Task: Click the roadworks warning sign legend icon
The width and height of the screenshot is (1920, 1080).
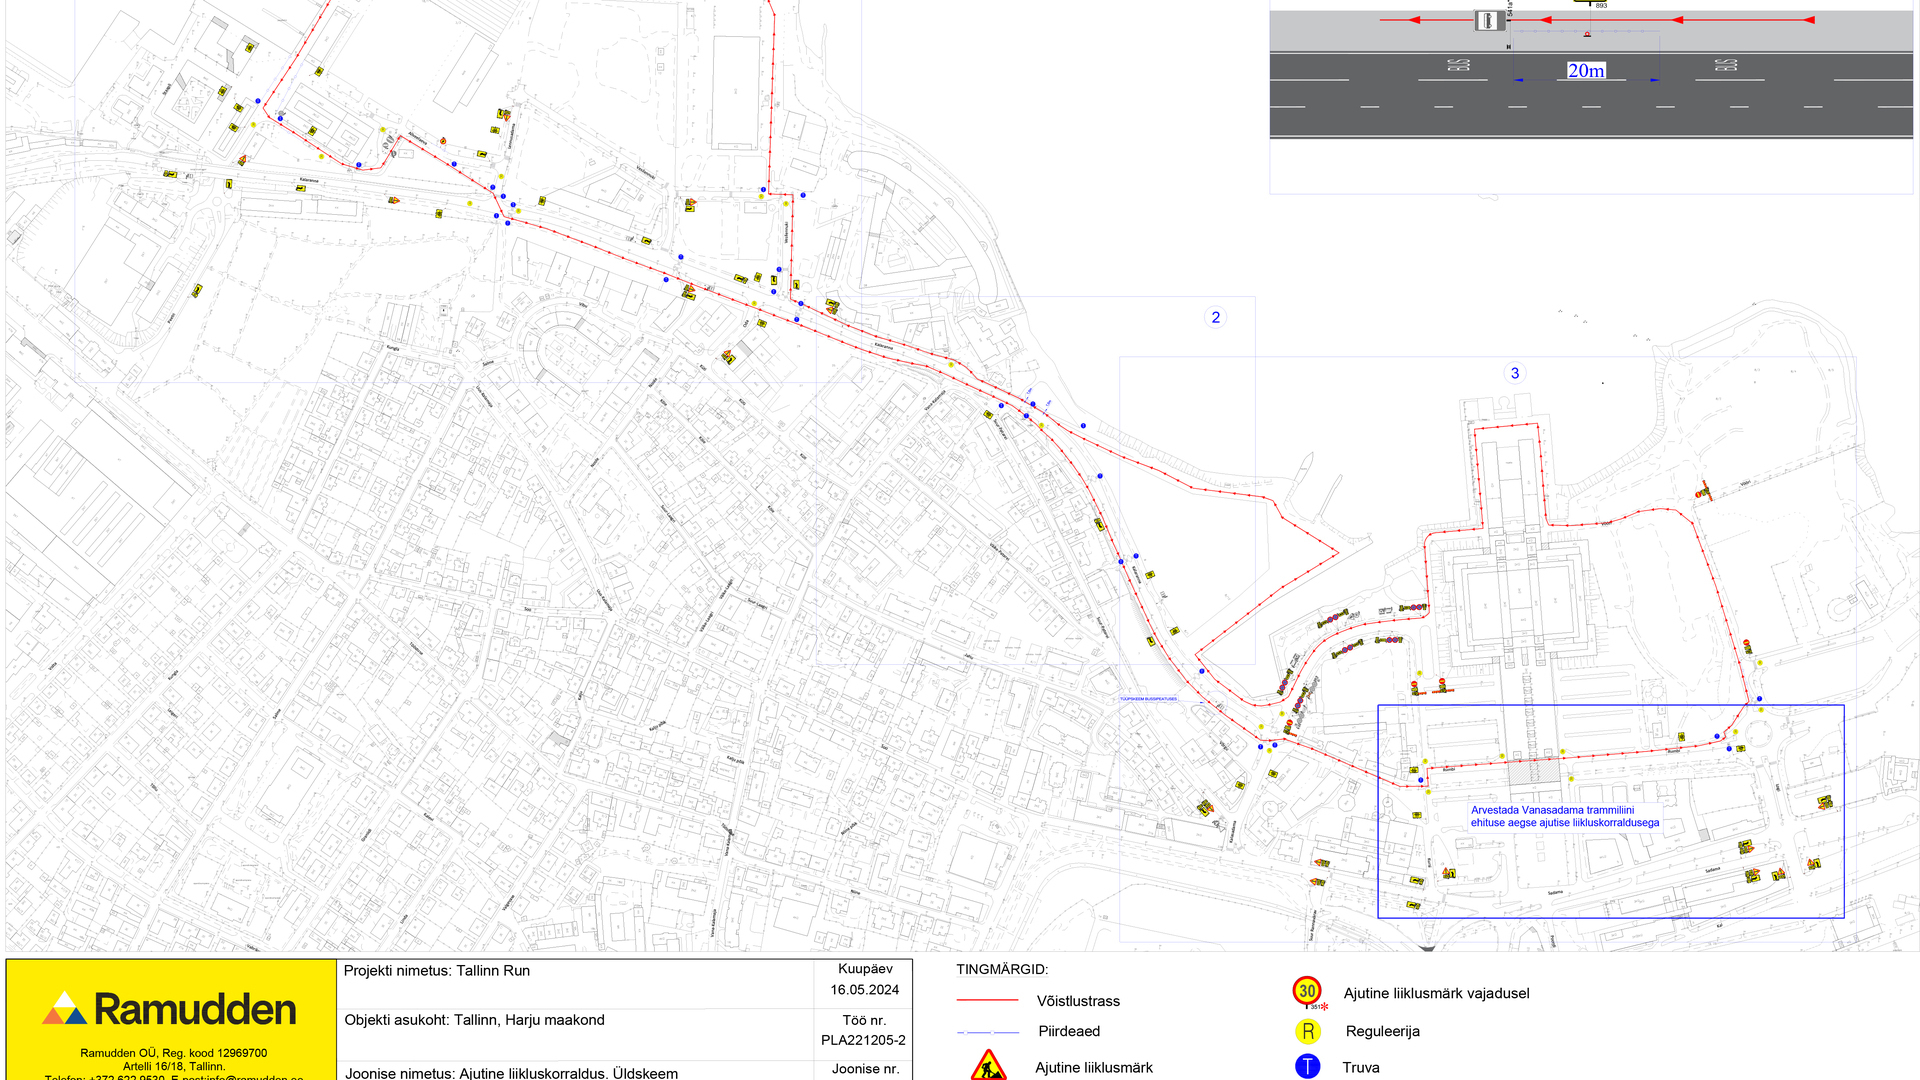Action: pos(988,1065)
